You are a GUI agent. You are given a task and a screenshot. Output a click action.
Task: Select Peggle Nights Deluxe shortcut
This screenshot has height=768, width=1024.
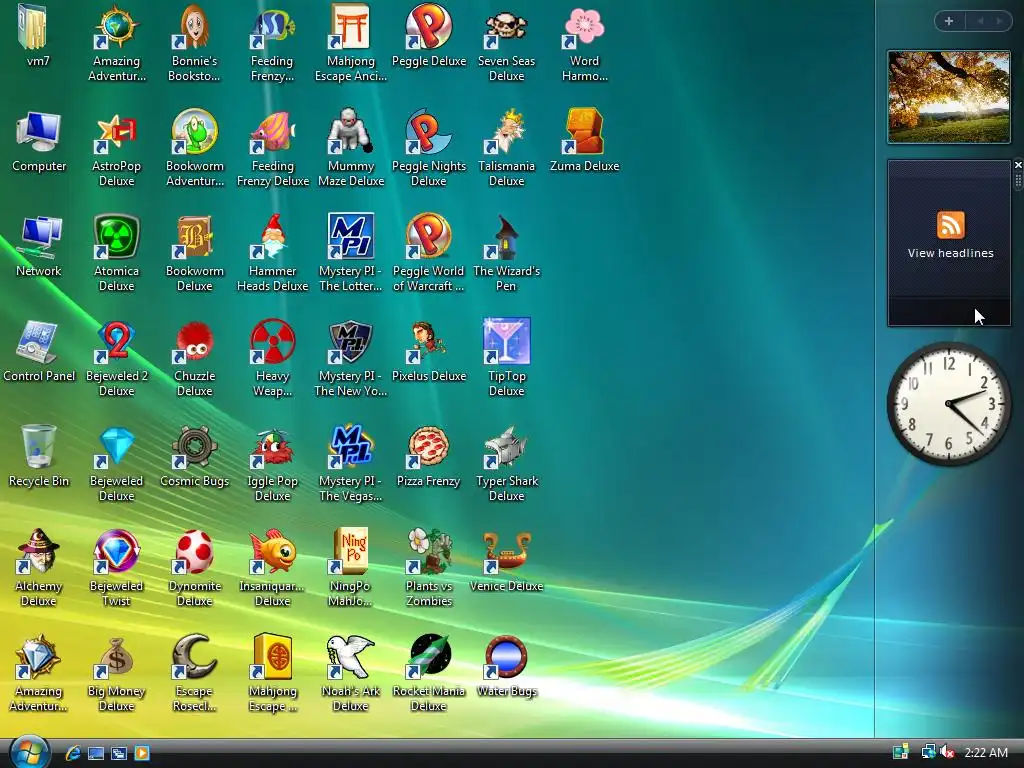click(428, 149)
